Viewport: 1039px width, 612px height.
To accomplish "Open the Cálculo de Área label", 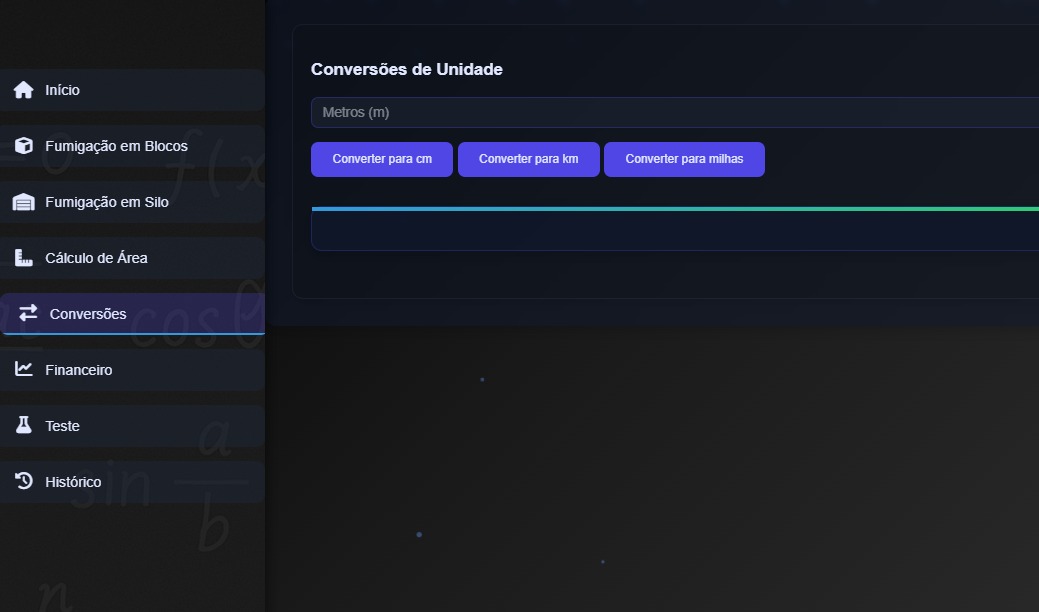I will tap(96, 258).
